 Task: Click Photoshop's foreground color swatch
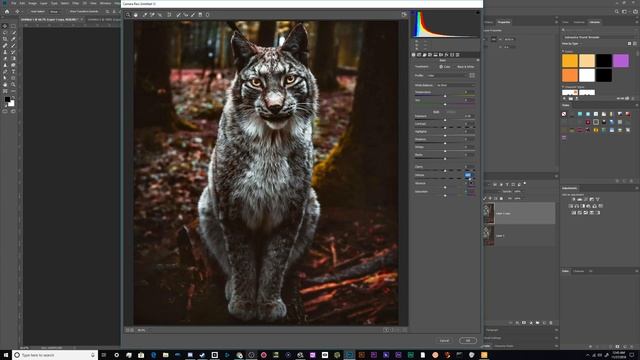pyautogui.click(x=7, y=99)
